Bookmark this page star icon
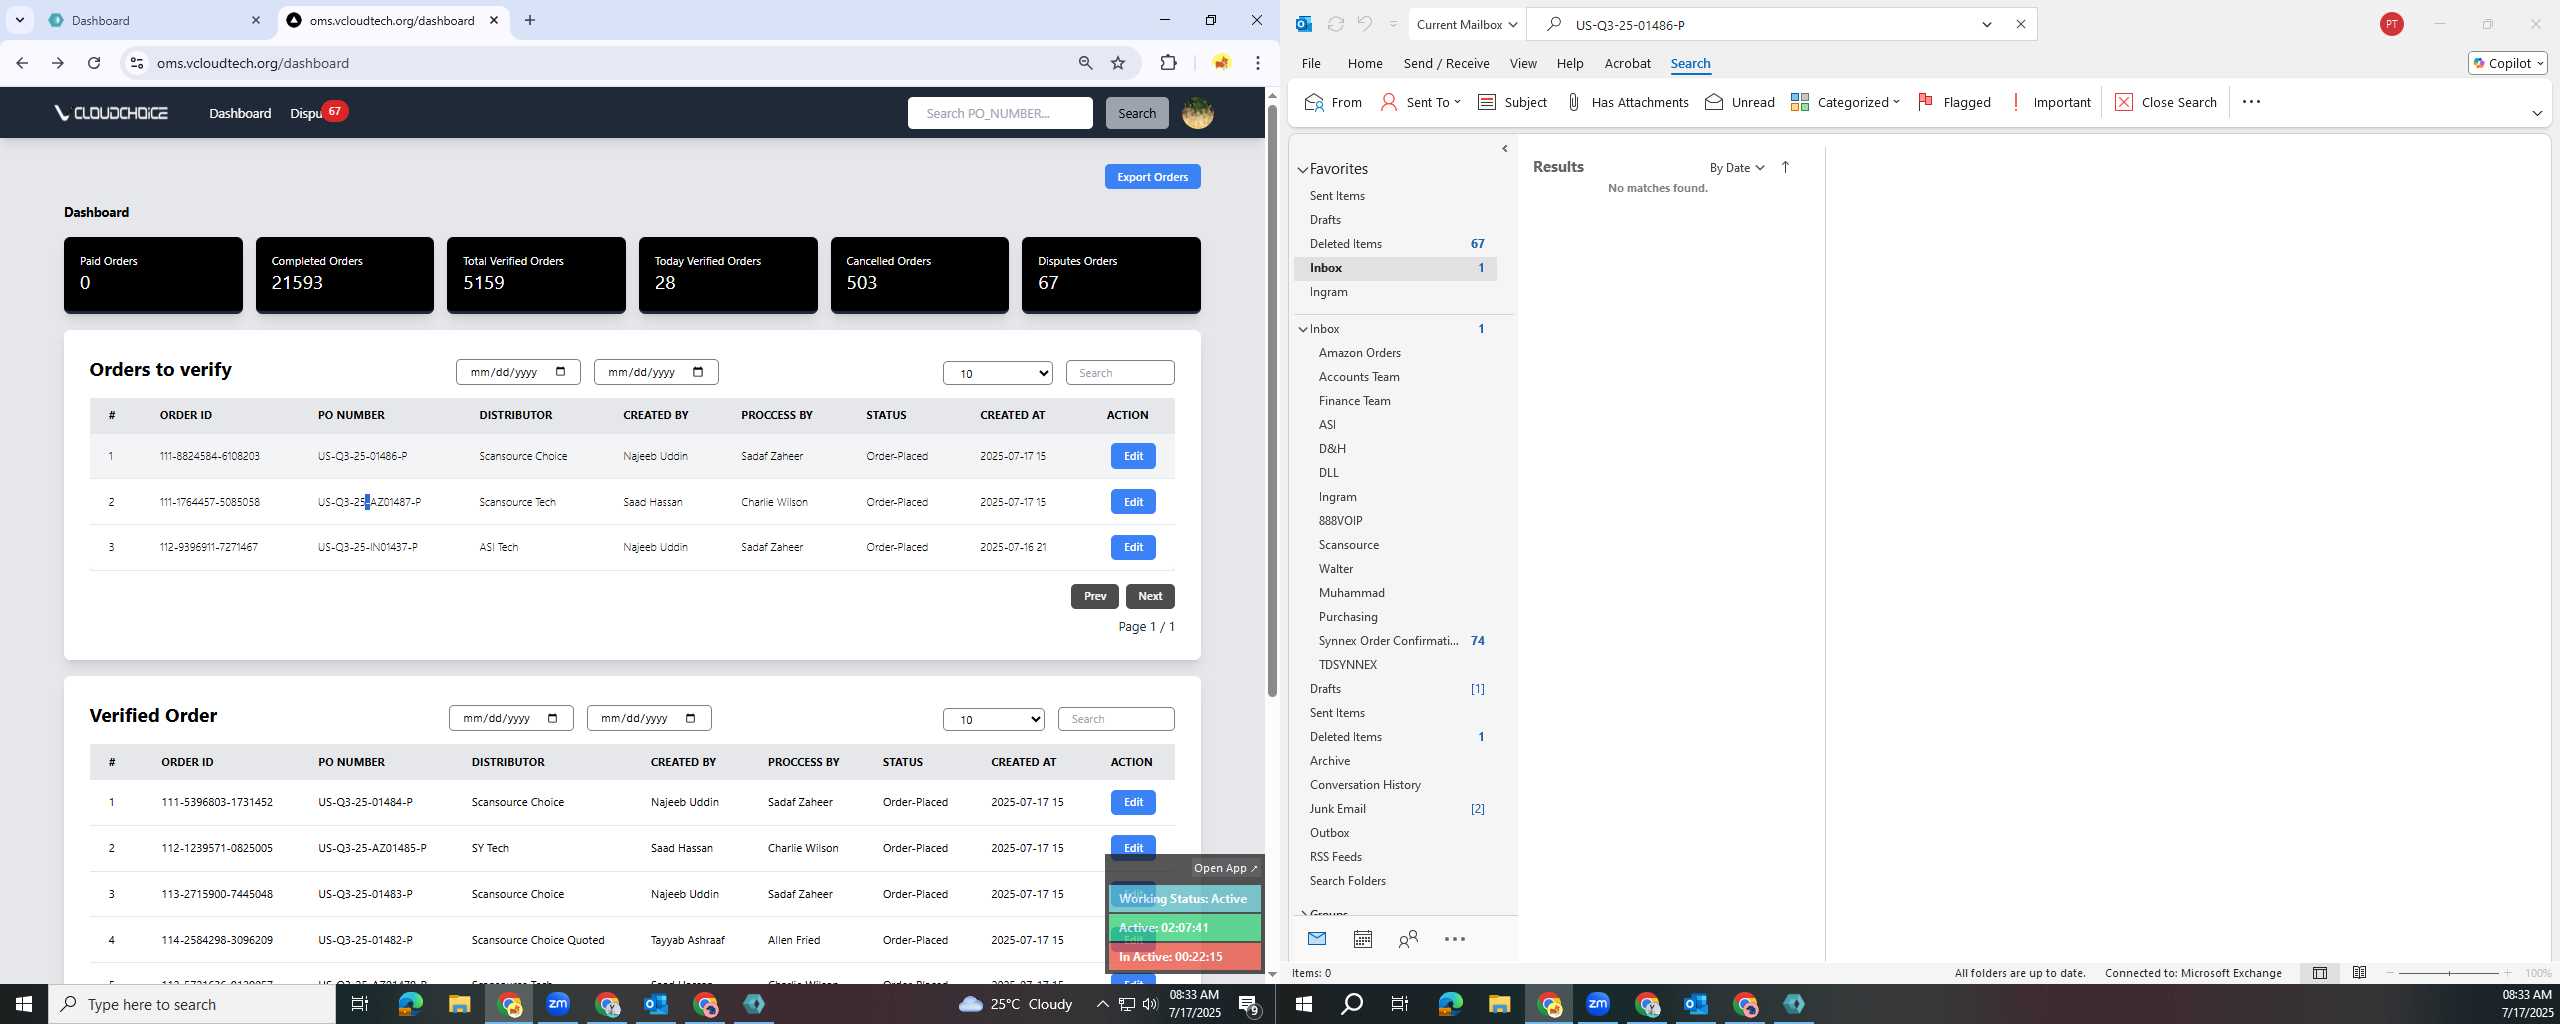The width and height of the screenshot is (2560, 1024). point(1118,63)
